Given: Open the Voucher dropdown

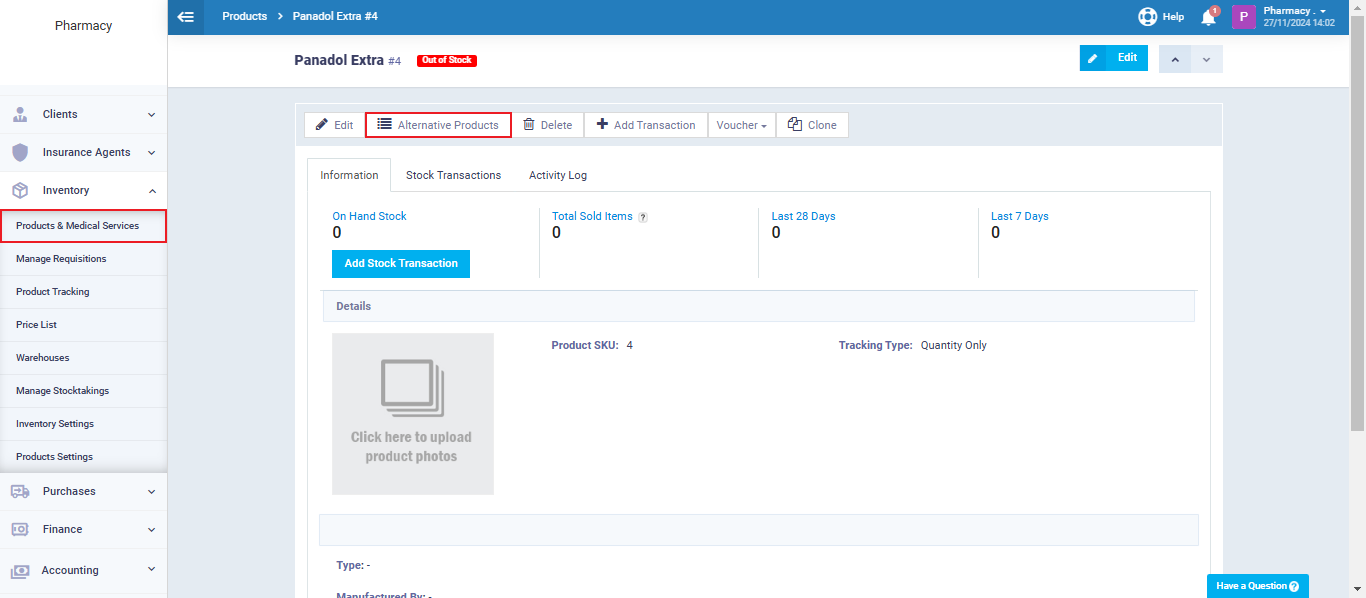Looking at the screenshot, I should (x=742, y=125).
